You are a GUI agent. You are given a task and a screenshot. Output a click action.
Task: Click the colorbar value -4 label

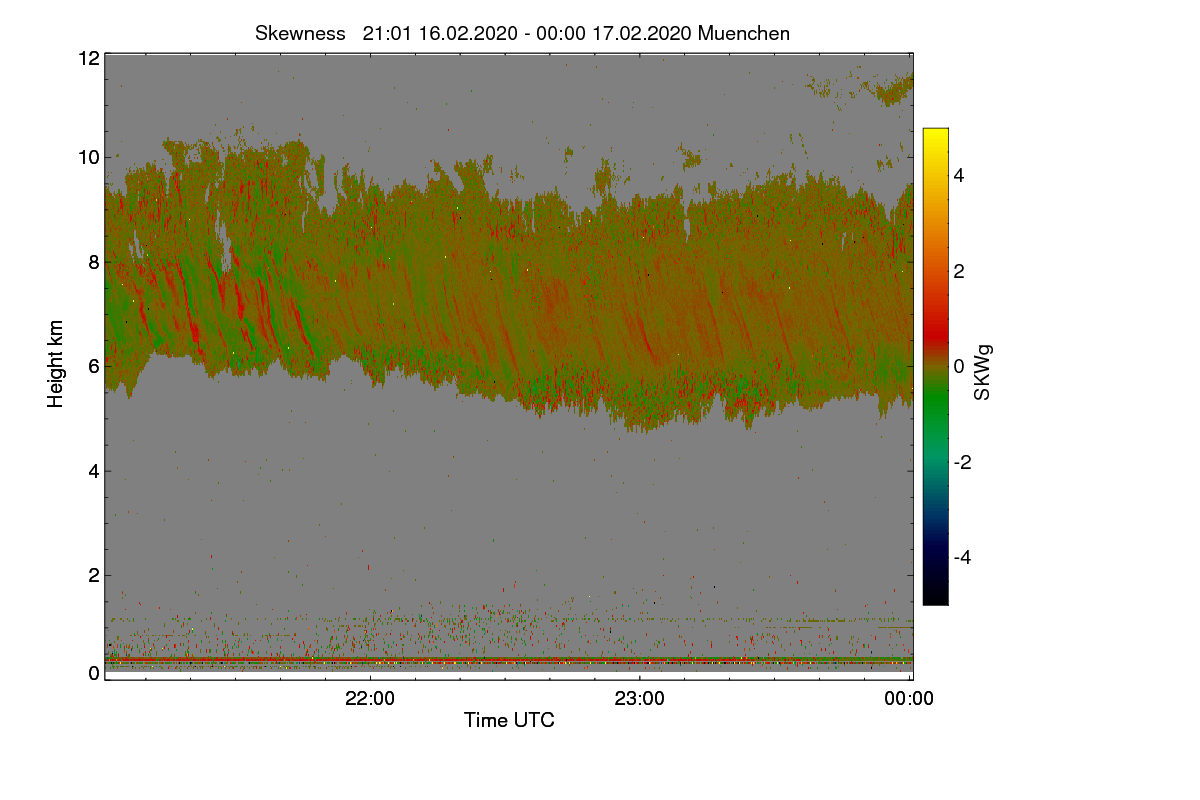pyautogui.click(x=963, y=557)
